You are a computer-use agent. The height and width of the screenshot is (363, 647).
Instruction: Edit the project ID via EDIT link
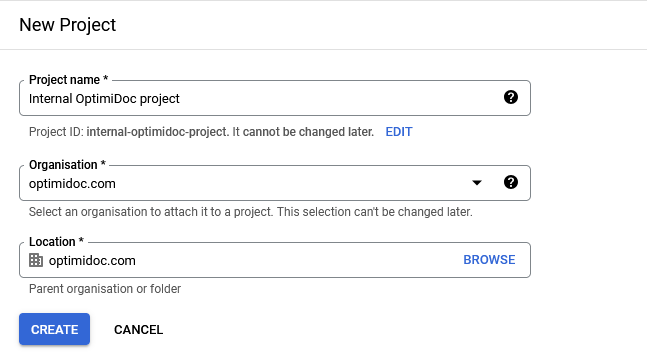[399, 132]
